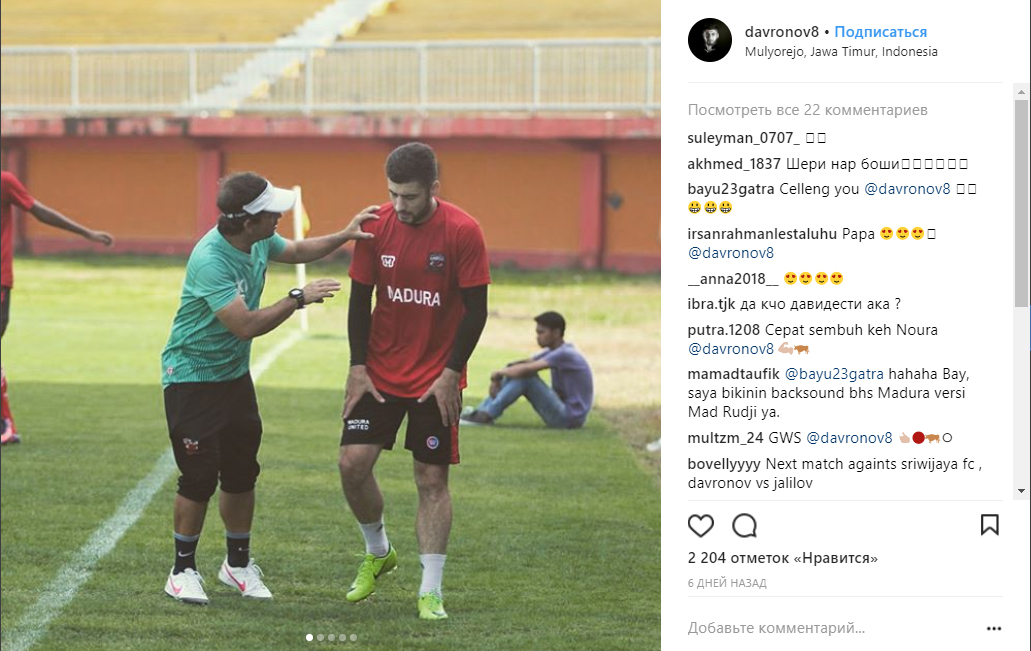The image size is (1031, 651).
Task: Select the last carousel photo dot
Action: pyautogui.click(x=353, y=637)
